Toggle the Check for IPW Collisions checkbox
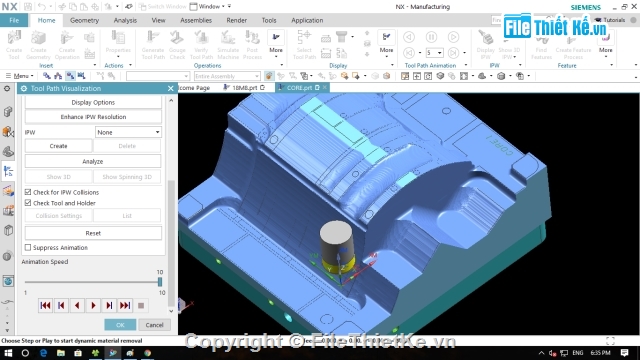This screenshot has height=360, width=640. click(x=28, y=192)
